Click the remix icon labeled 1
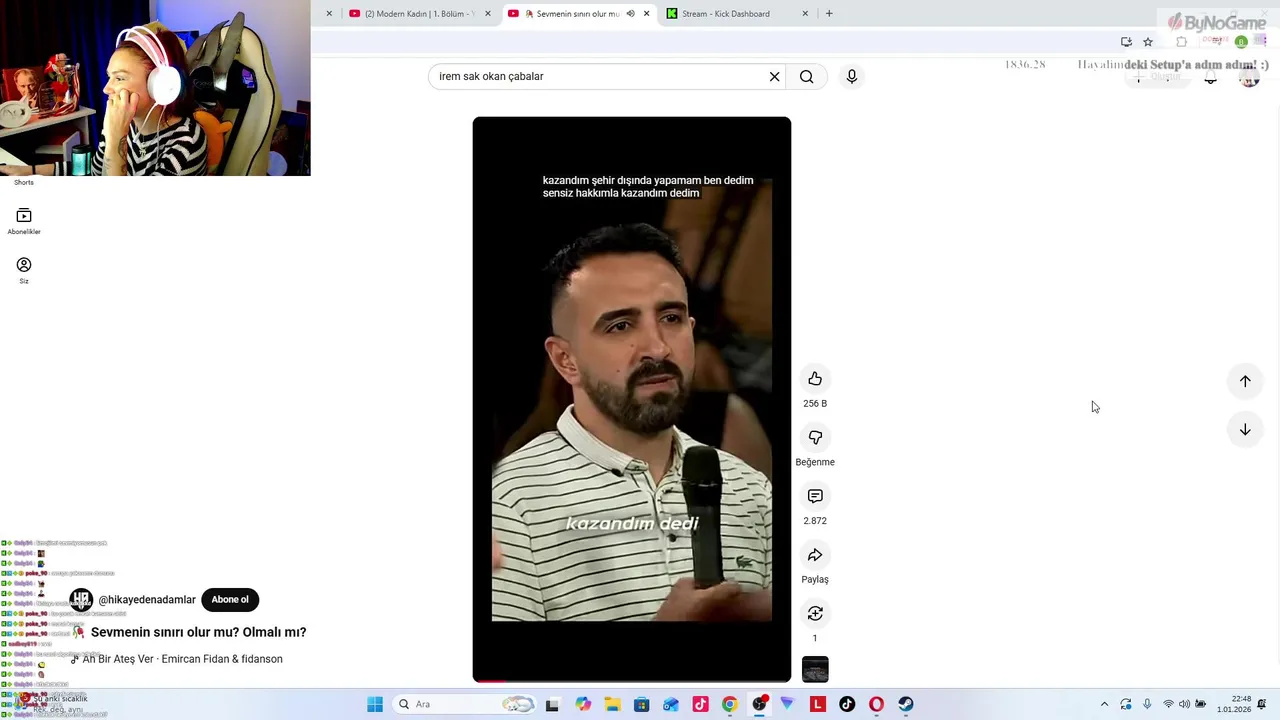This screenshot has height=720, width=1280. [x=815, y=613]
